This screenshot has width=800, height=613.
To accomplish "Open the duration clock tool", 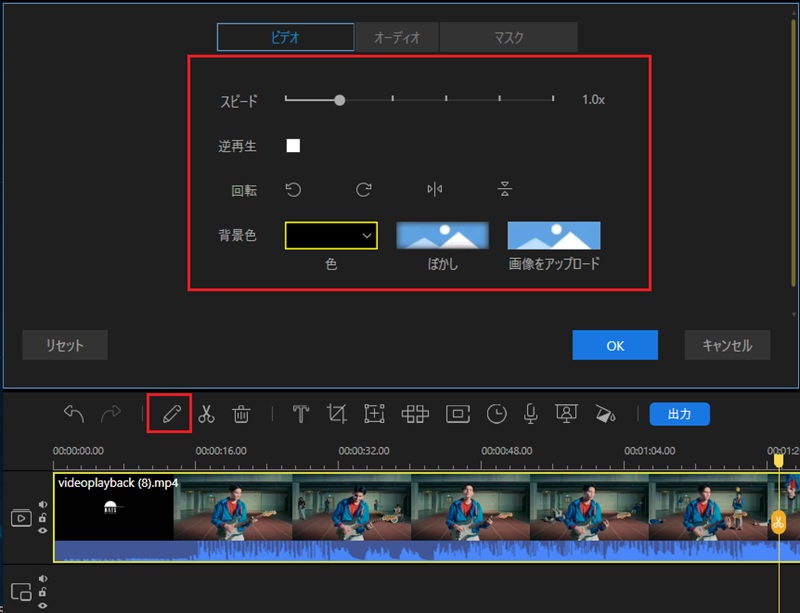I will [x=496, y=414].
